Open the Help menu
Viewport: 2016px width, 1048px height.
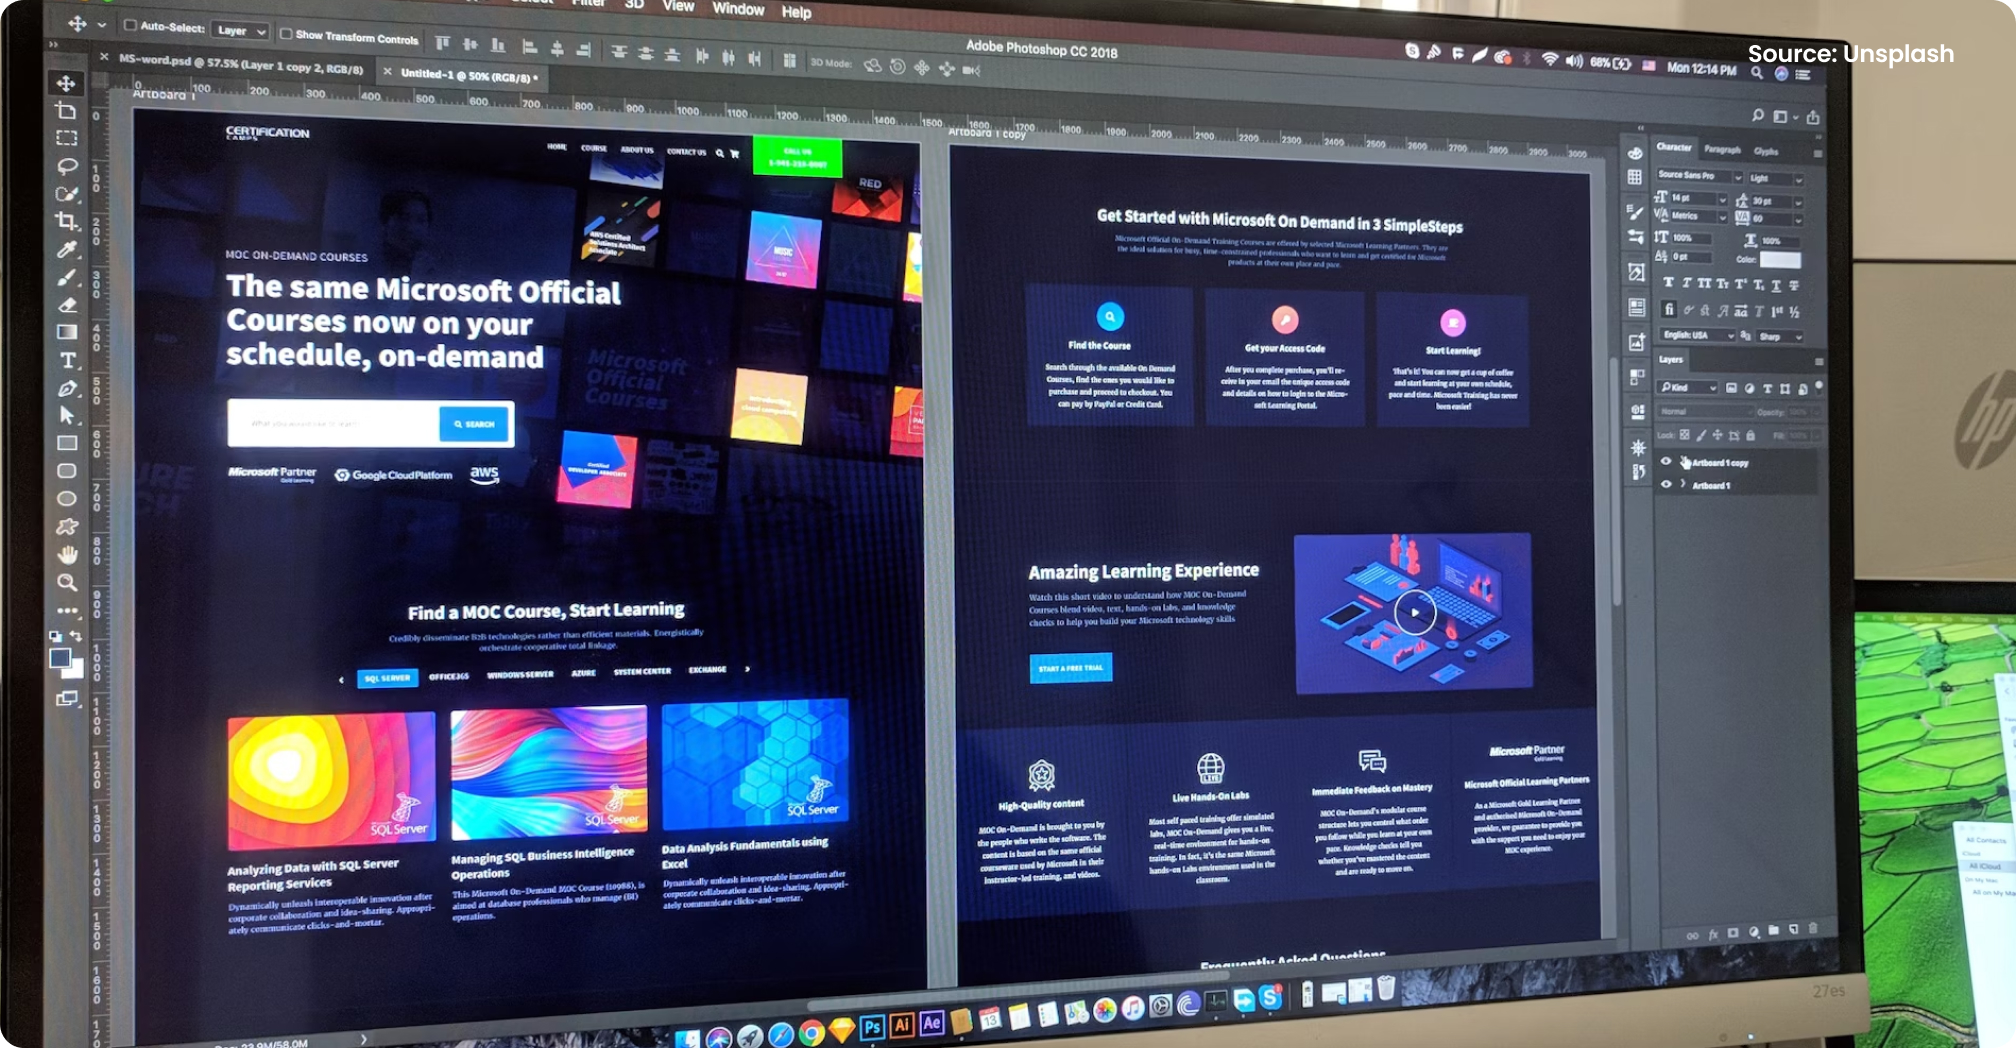click(x=796, y=12)
